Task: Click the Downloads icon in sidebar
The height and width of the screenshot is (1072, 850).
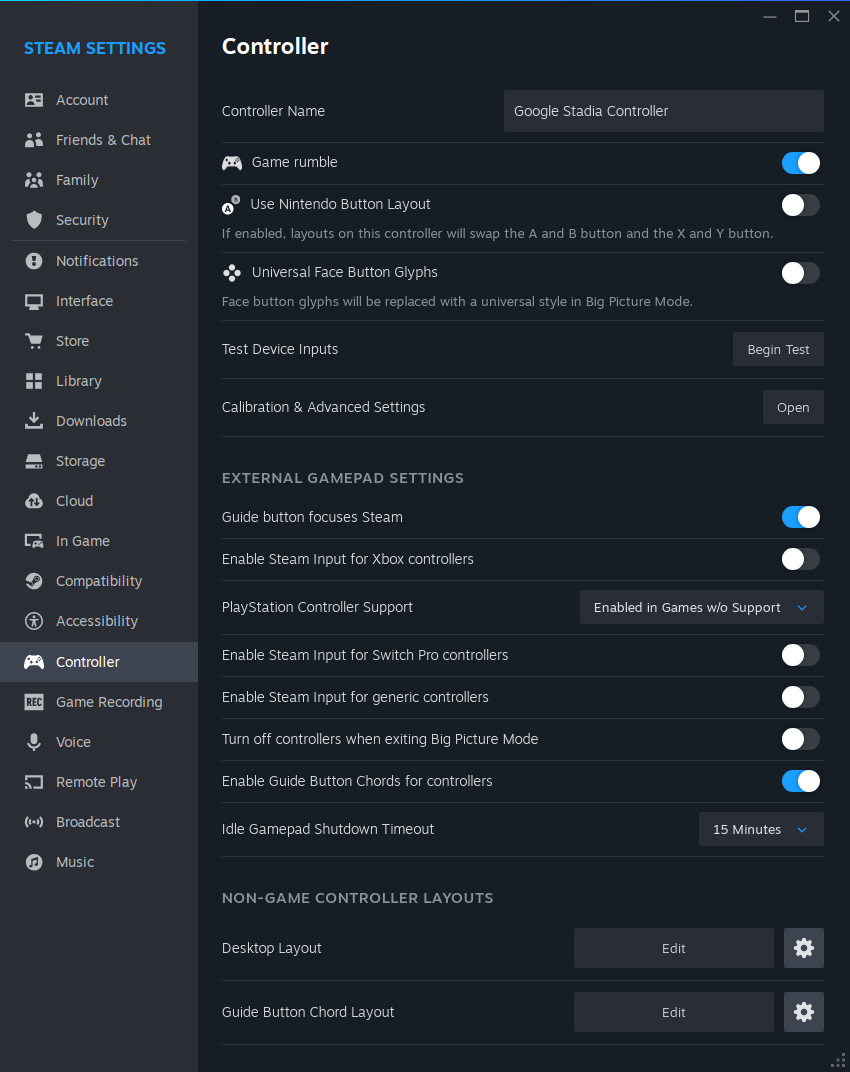Action: click(34, 421)
